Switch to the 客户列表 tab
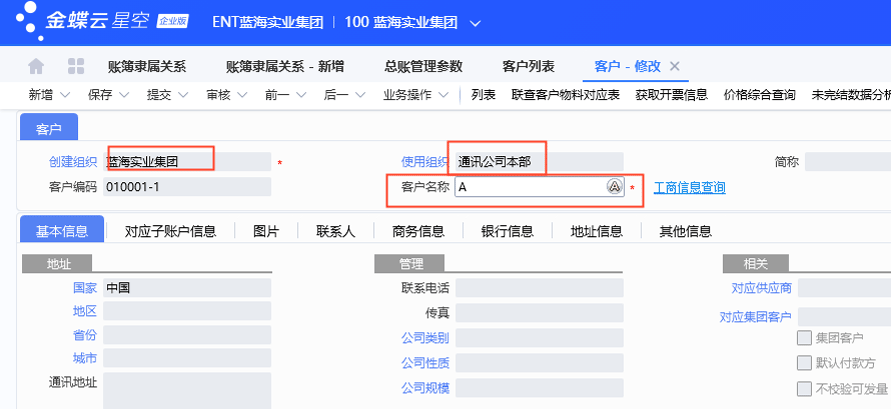 (528, 66)
